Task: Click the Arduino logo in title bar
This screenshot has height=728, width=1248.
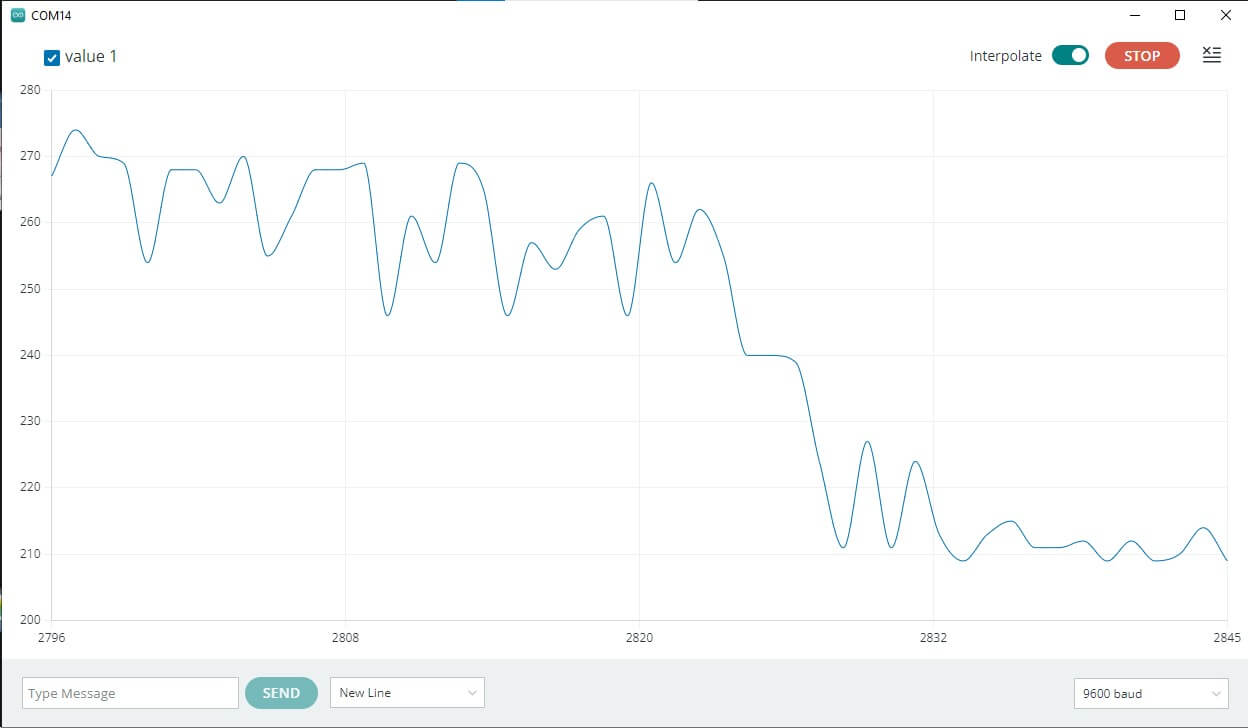Action: [x=17, y=16]
